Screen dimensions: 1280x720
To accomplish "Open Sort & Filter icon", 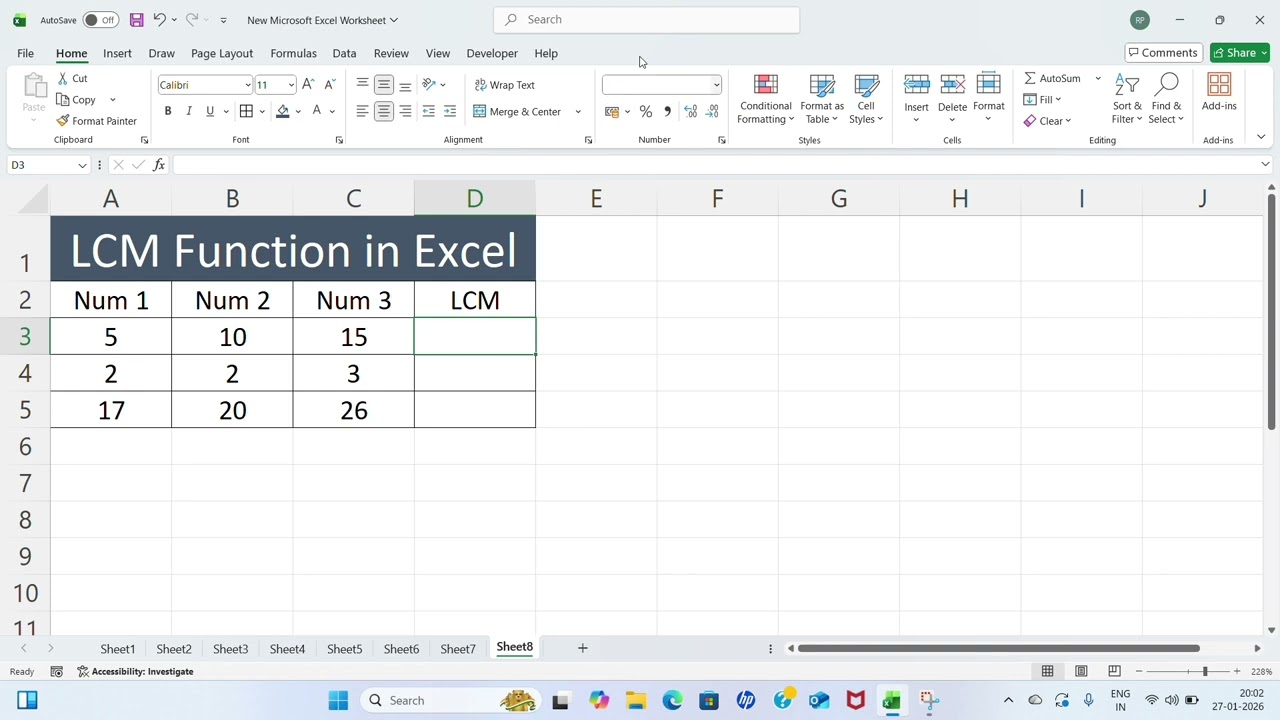I will click(x=1127, y=86).
